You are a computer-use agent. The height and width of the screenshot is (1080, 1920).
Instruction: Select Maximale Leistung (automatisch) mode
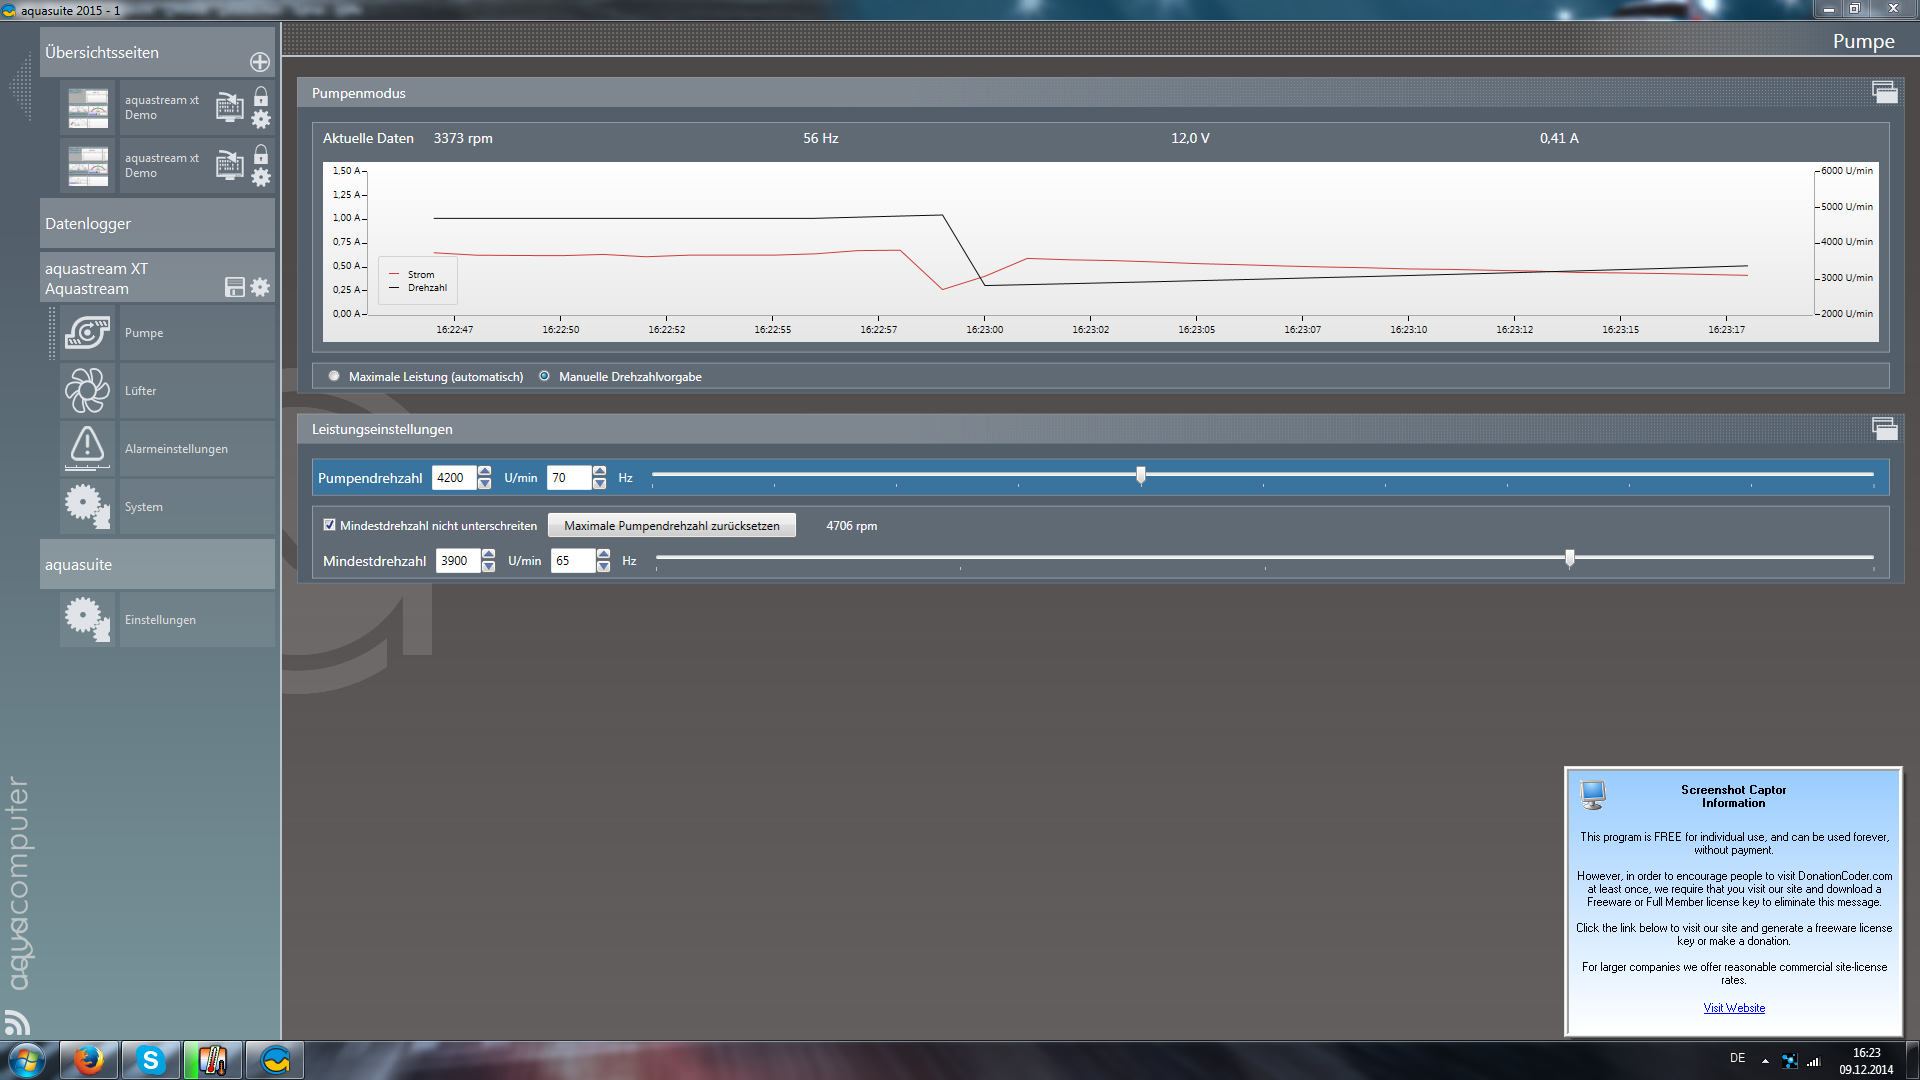click(334, 376)
